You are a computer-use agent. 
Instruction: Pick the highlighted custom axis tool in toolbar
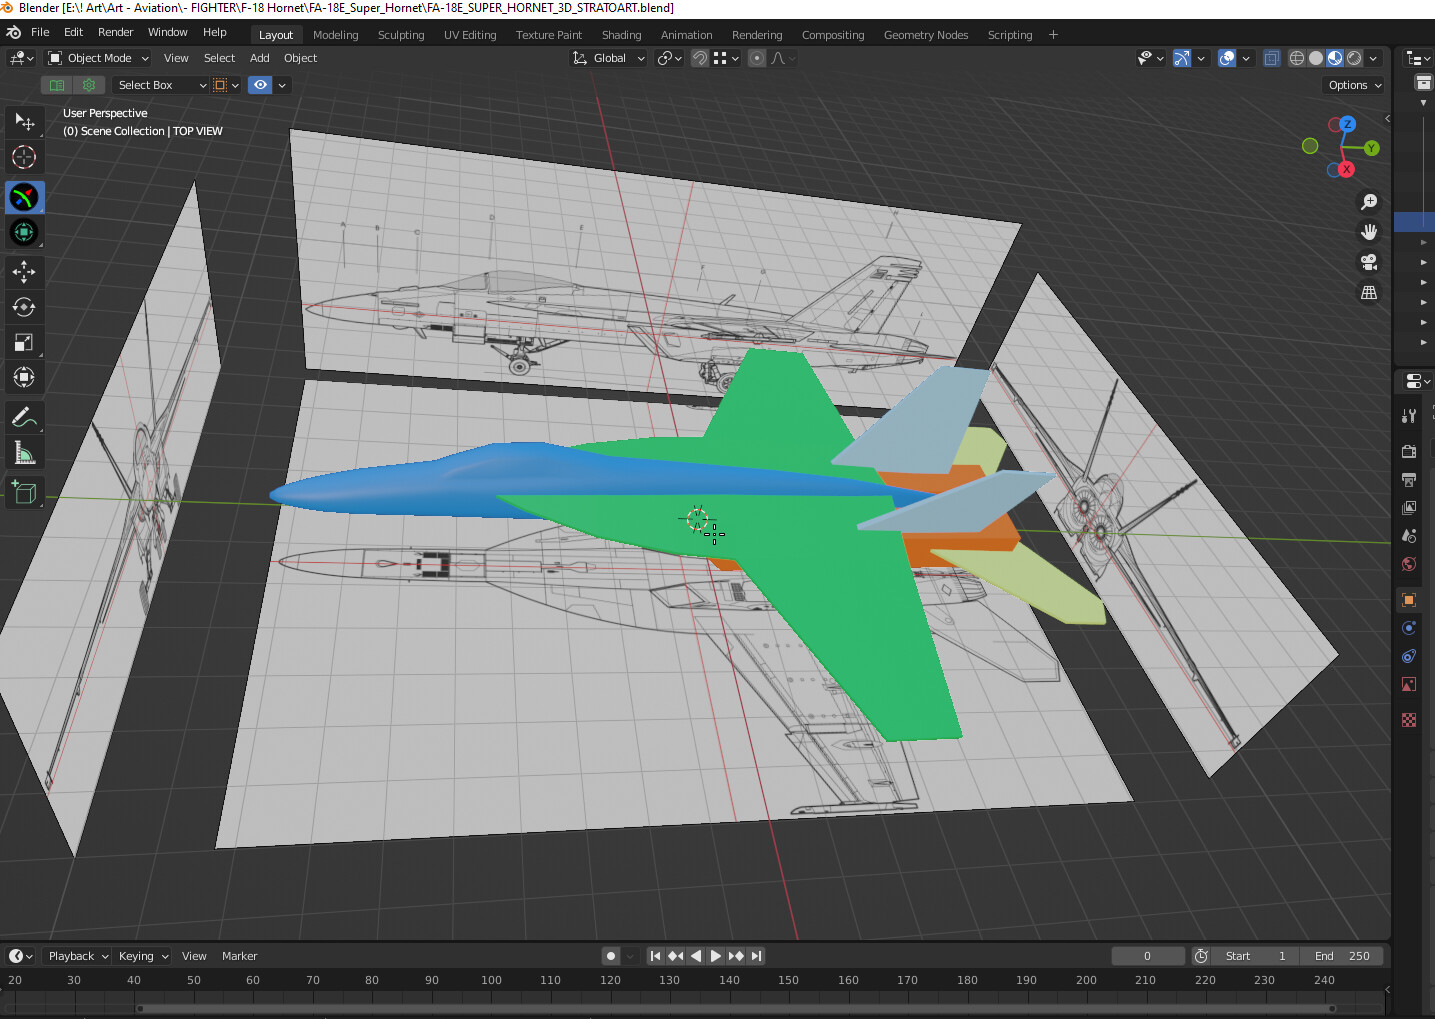point(24,197)
